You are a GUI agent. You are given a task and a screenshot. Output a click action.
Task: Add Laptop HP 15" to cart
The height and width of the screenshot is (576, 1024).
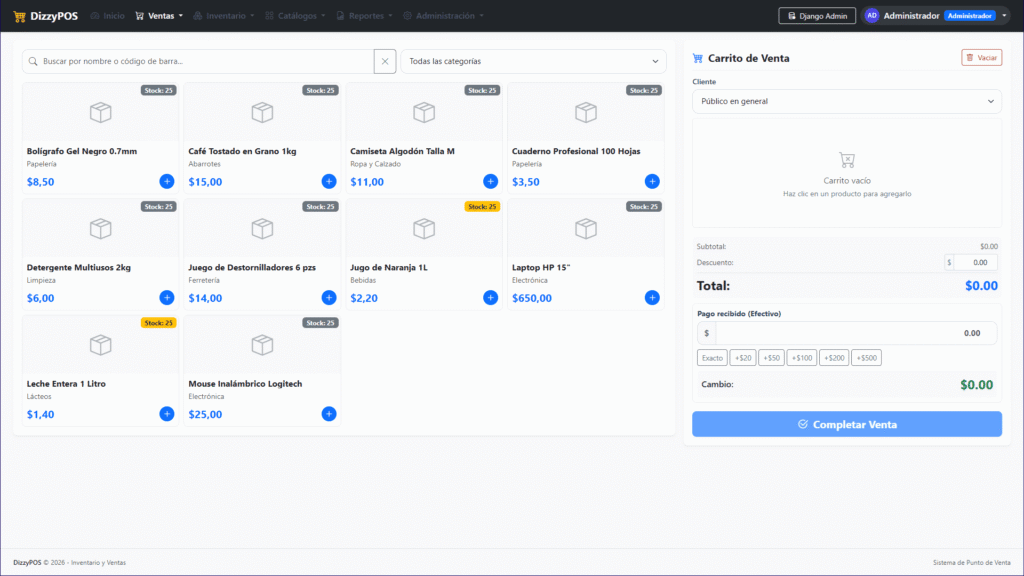click(x=652, y=298)
